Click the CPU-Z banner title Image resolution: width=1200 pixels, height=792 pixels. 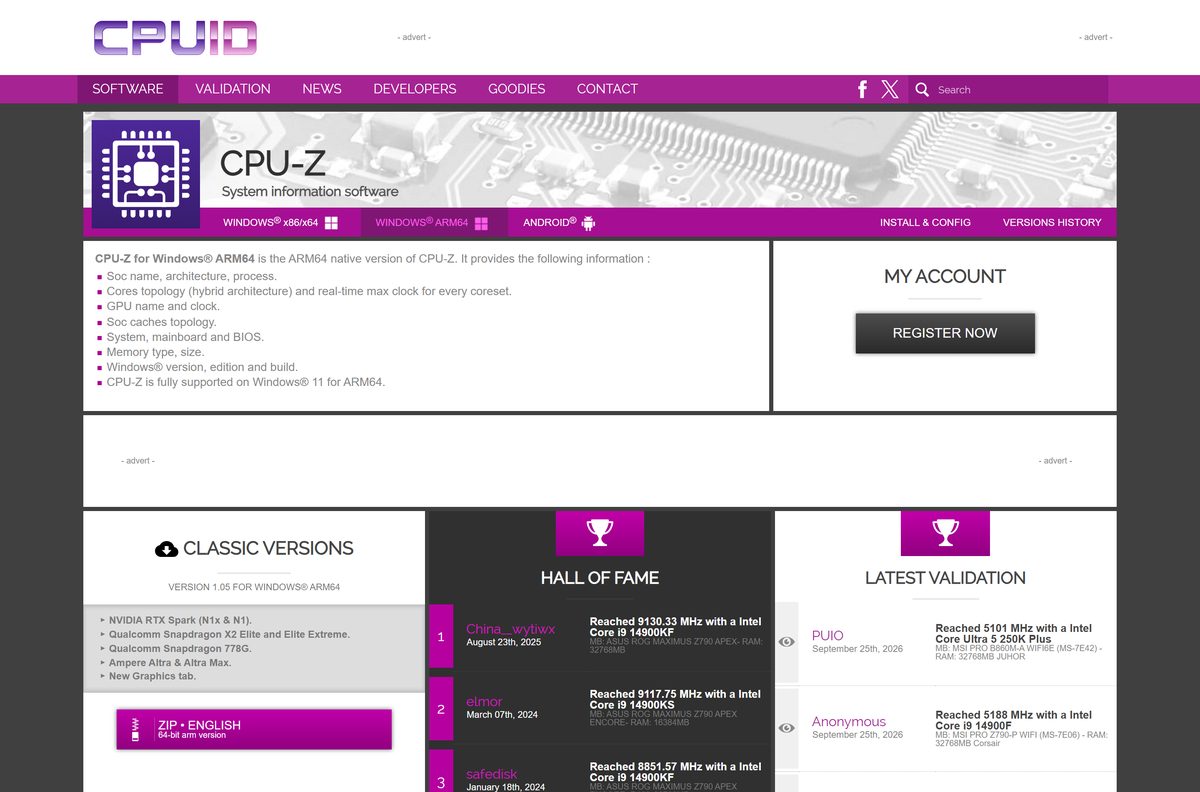[x=272, y=163]
